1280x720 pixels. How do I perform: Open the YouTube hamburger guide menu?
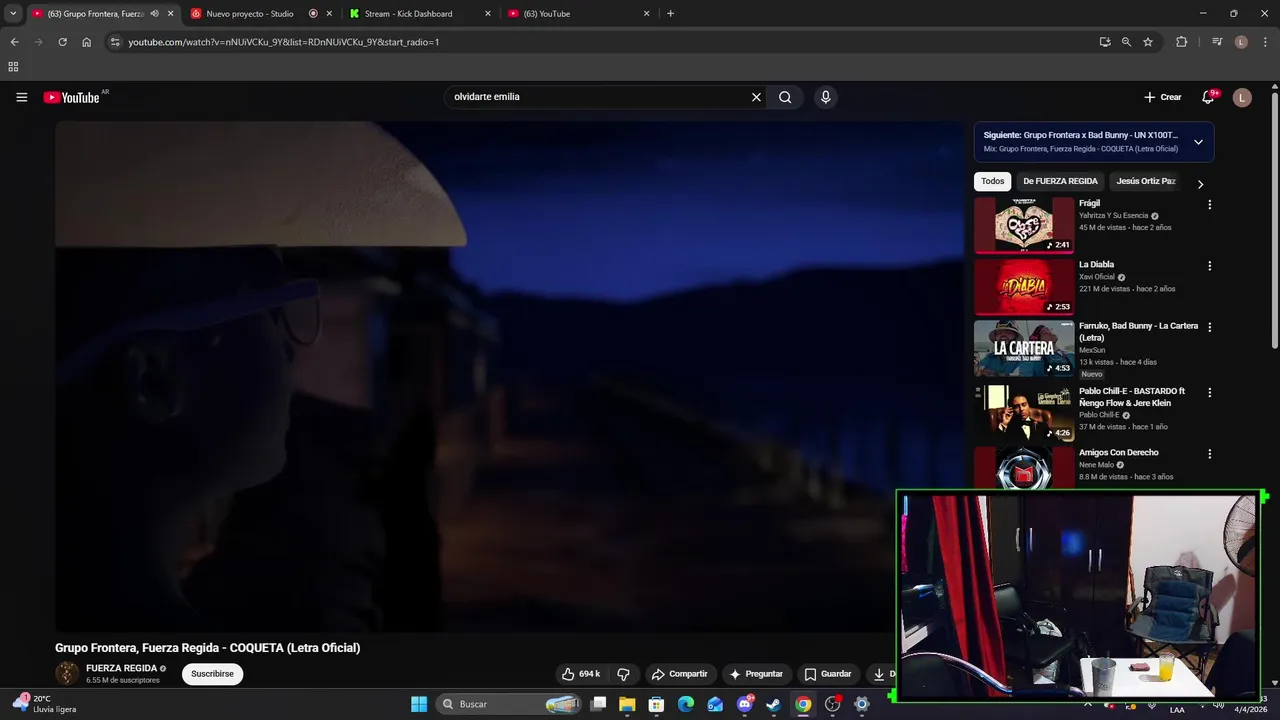tap(21, 97)
